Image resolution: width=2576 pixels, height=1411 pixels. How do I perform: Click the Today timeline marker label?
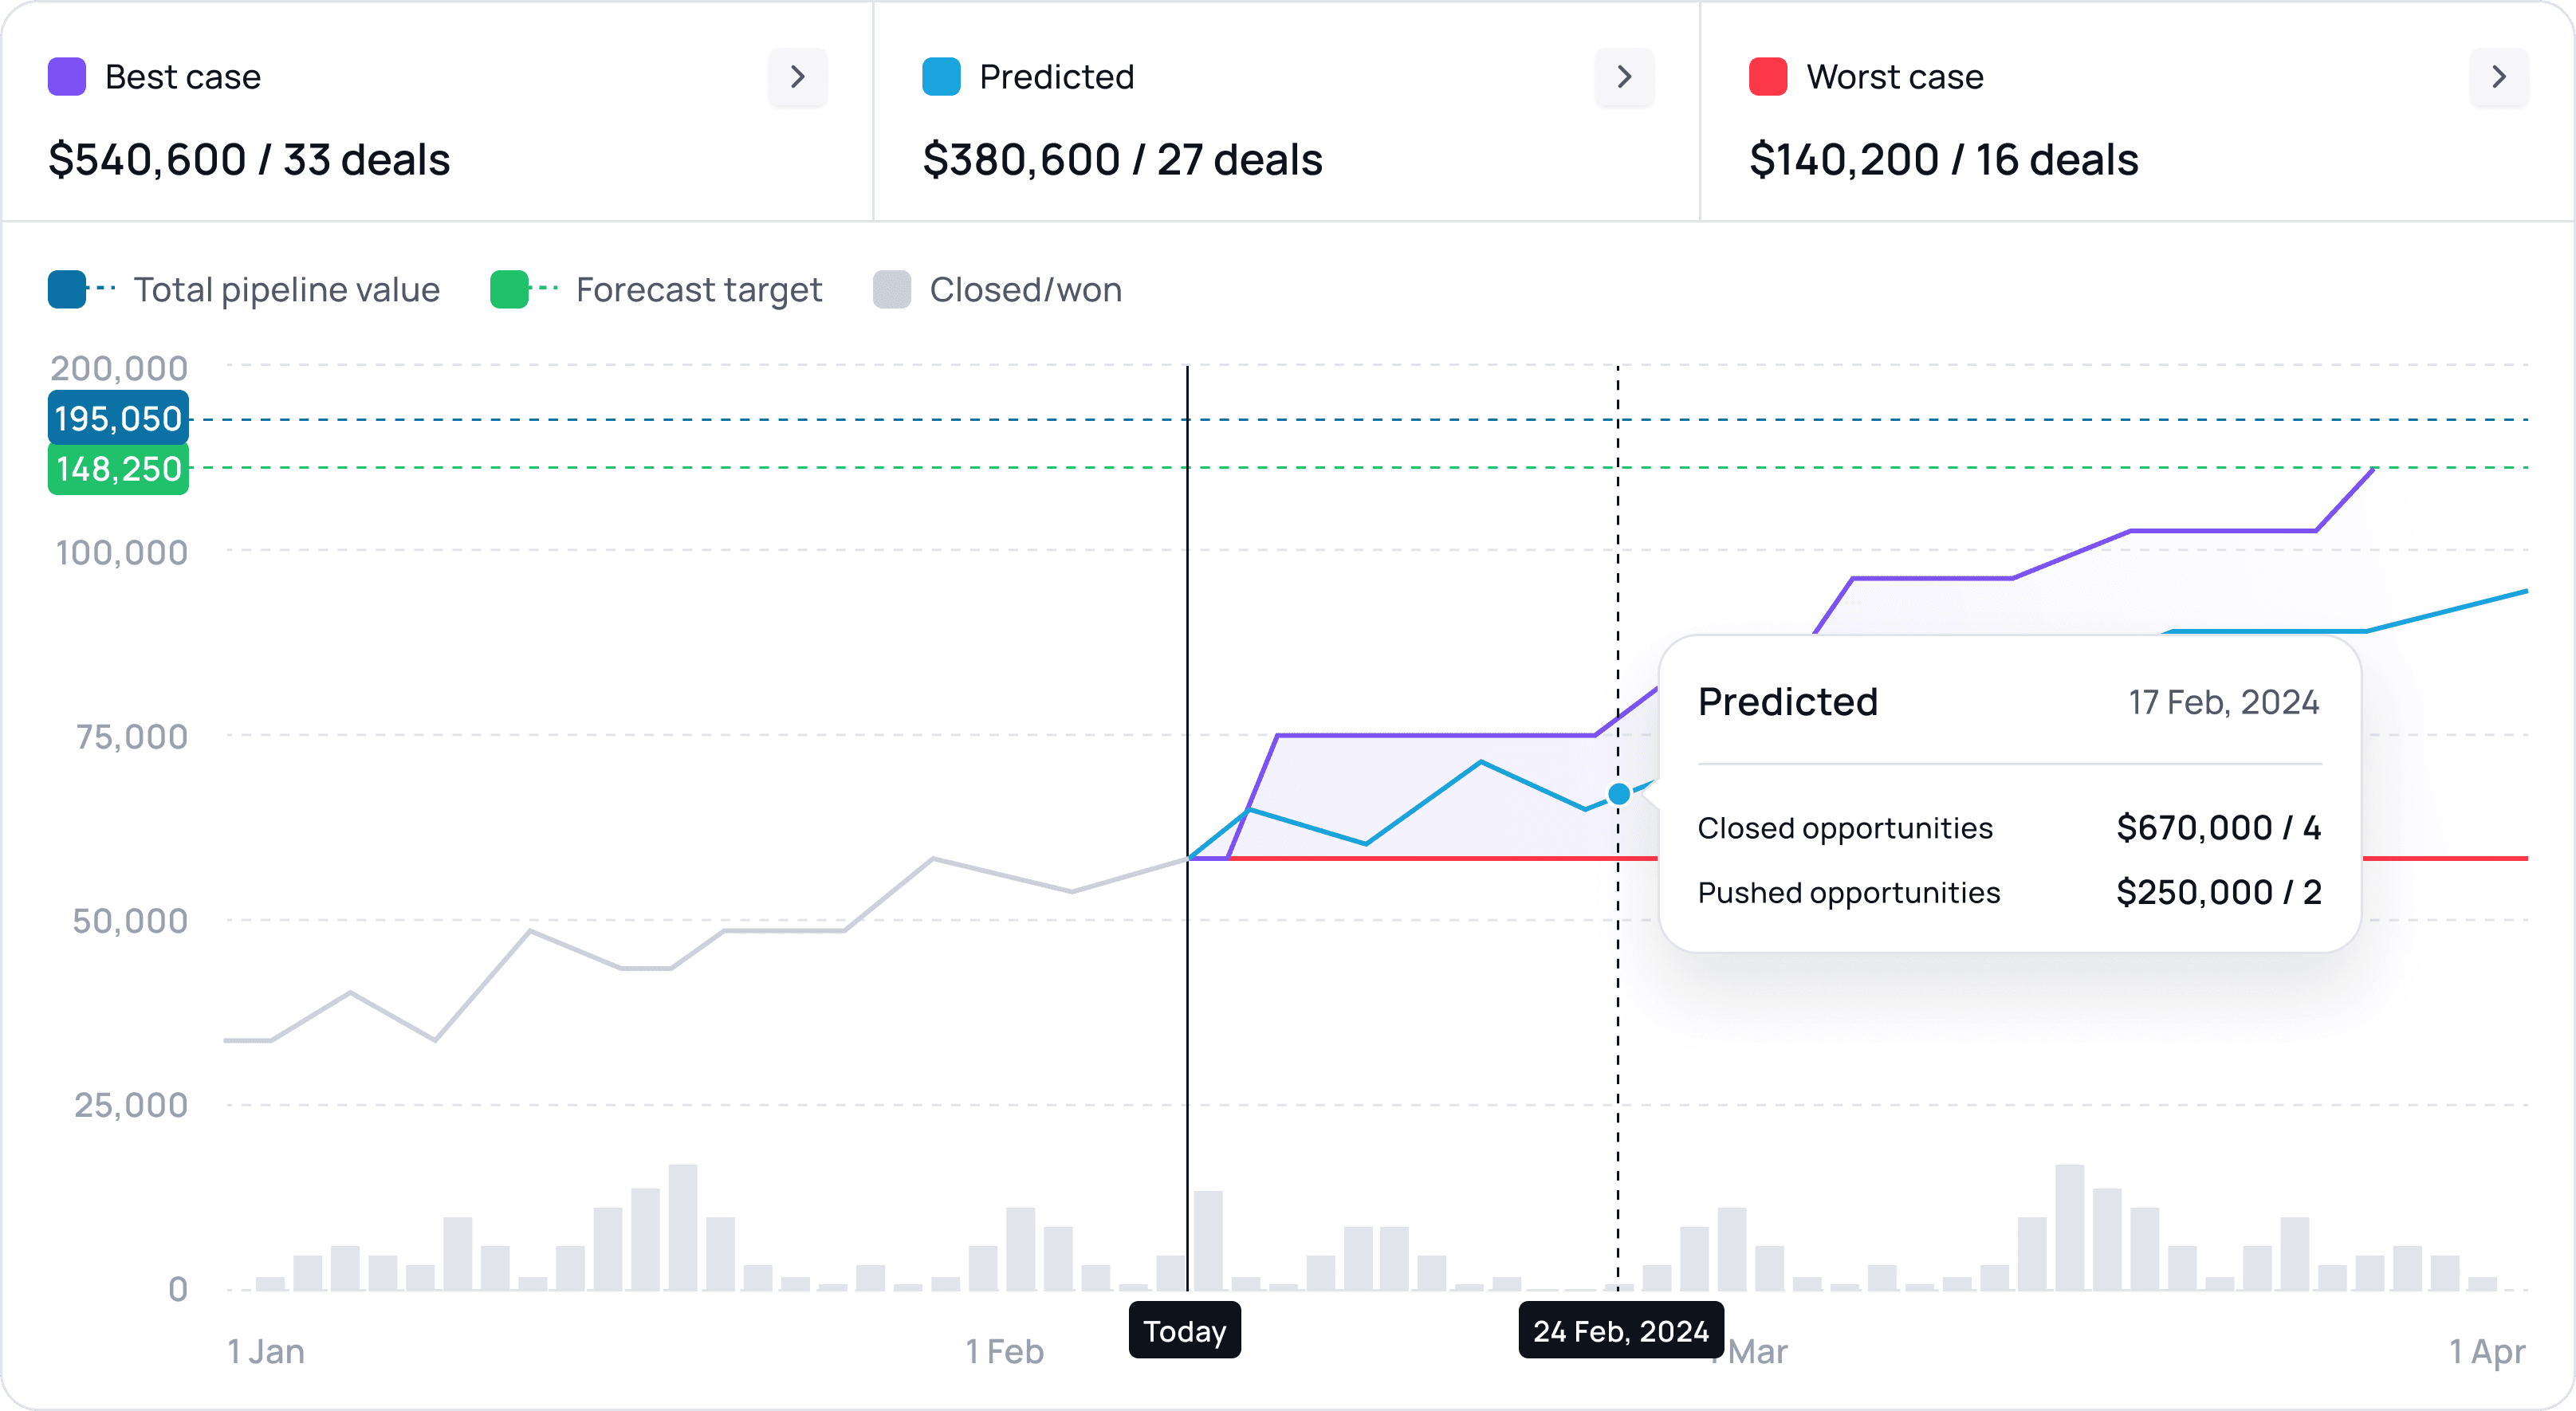(1185, 1331)
